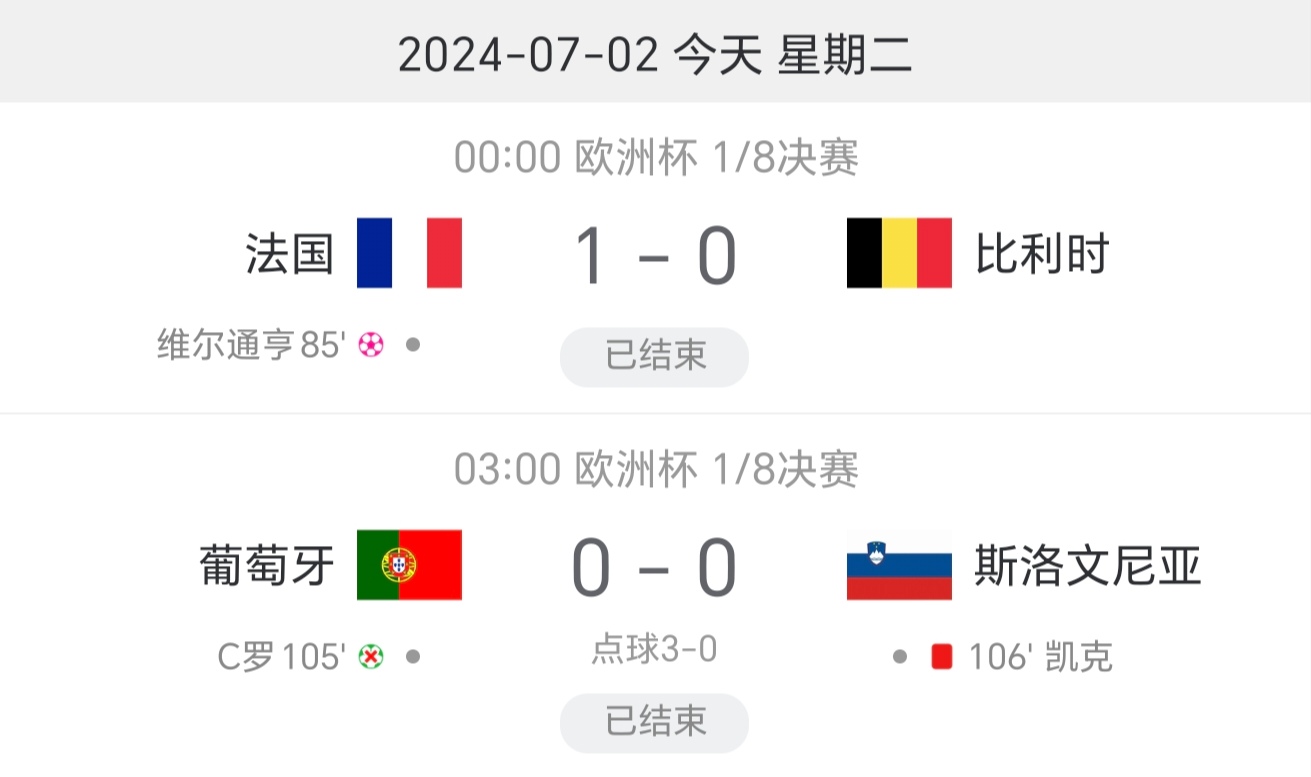Image resolution: width=1311 pixels, height=777 pixels.
Task: Click the France flag icon
Action: tap(409, 253)
